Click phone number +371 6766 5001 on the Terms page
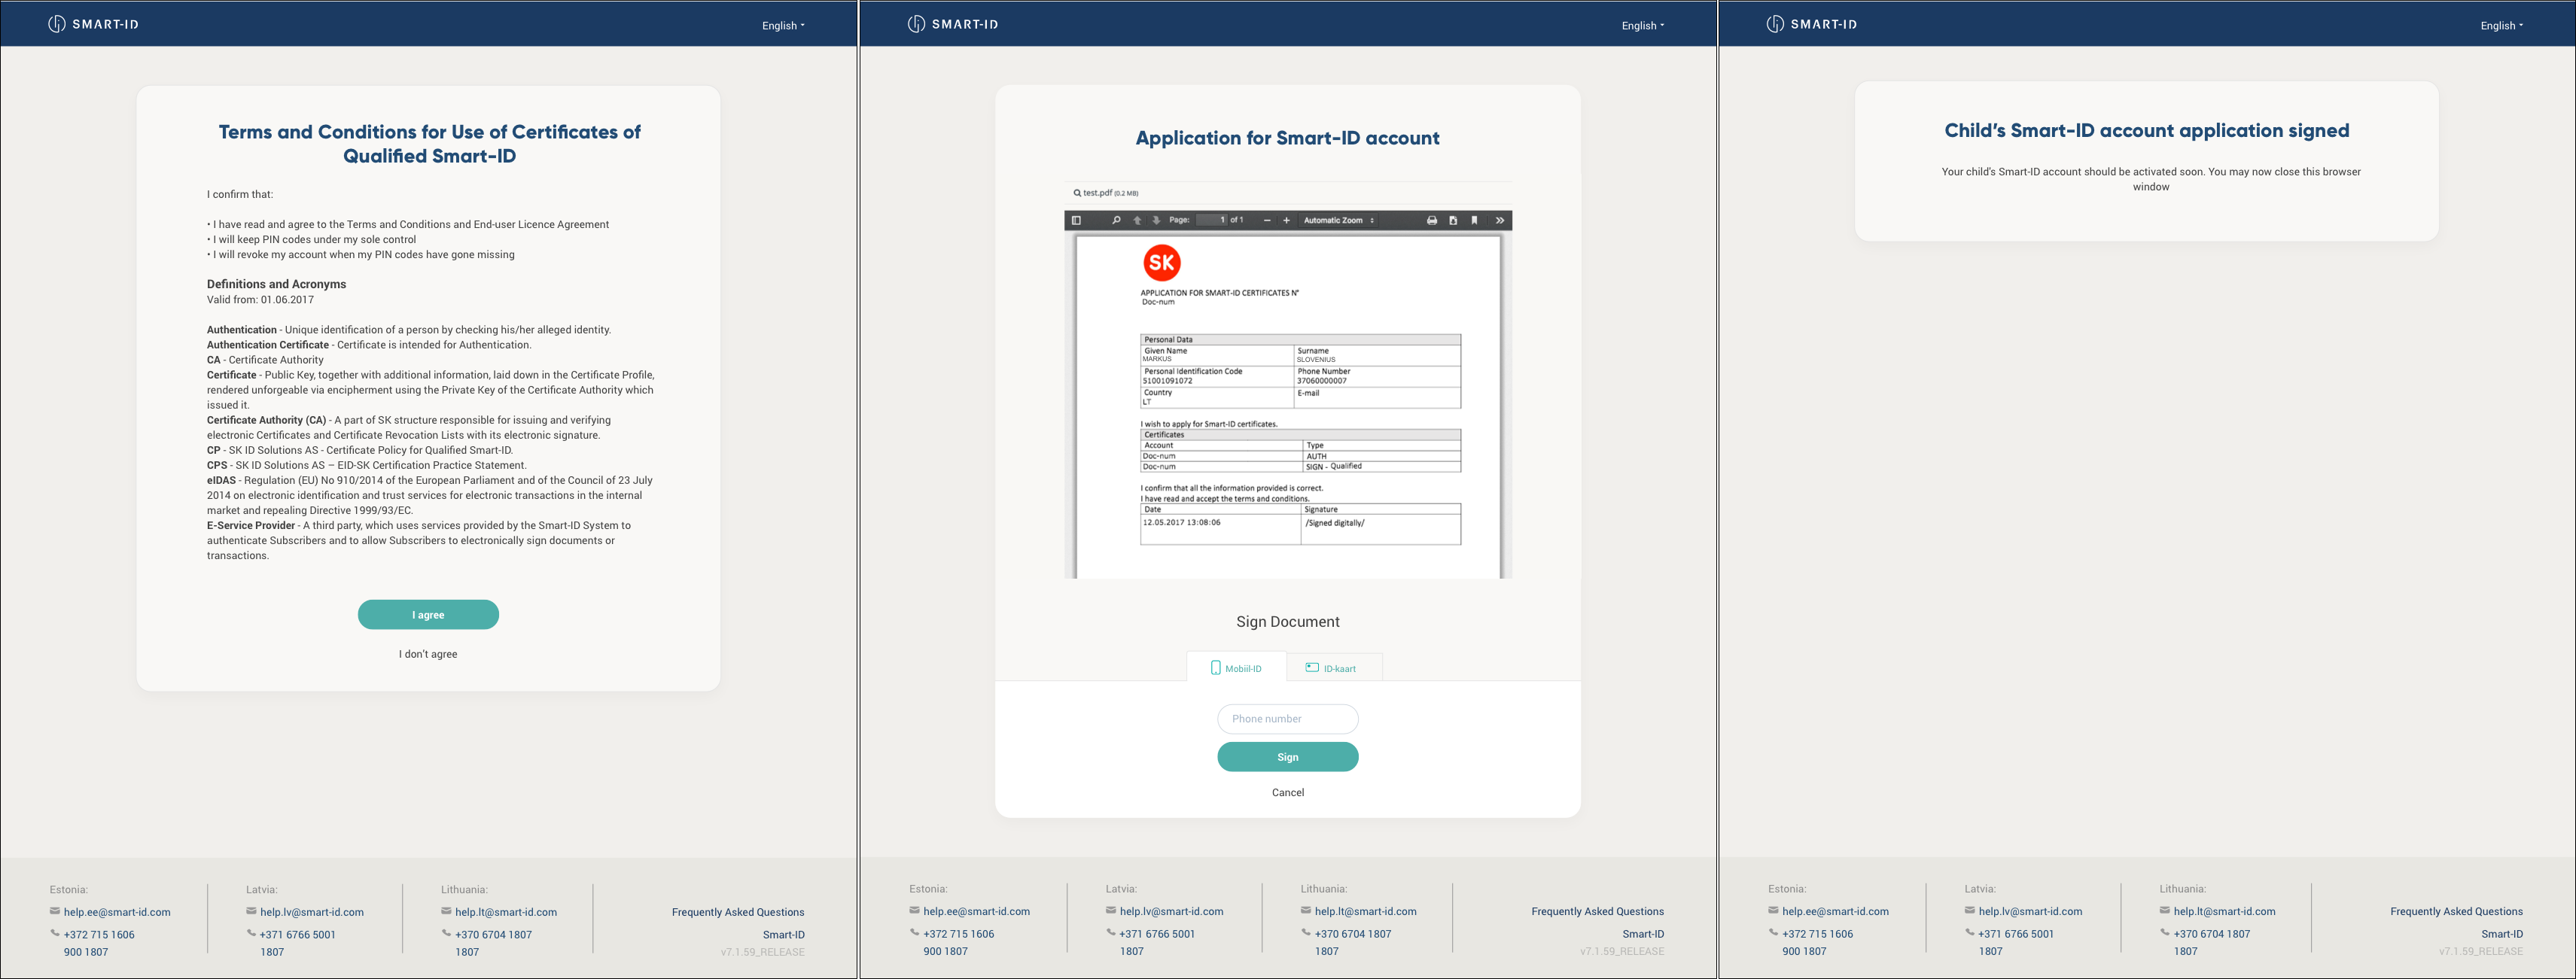The image size is (2576, 979). coord(298,935)
